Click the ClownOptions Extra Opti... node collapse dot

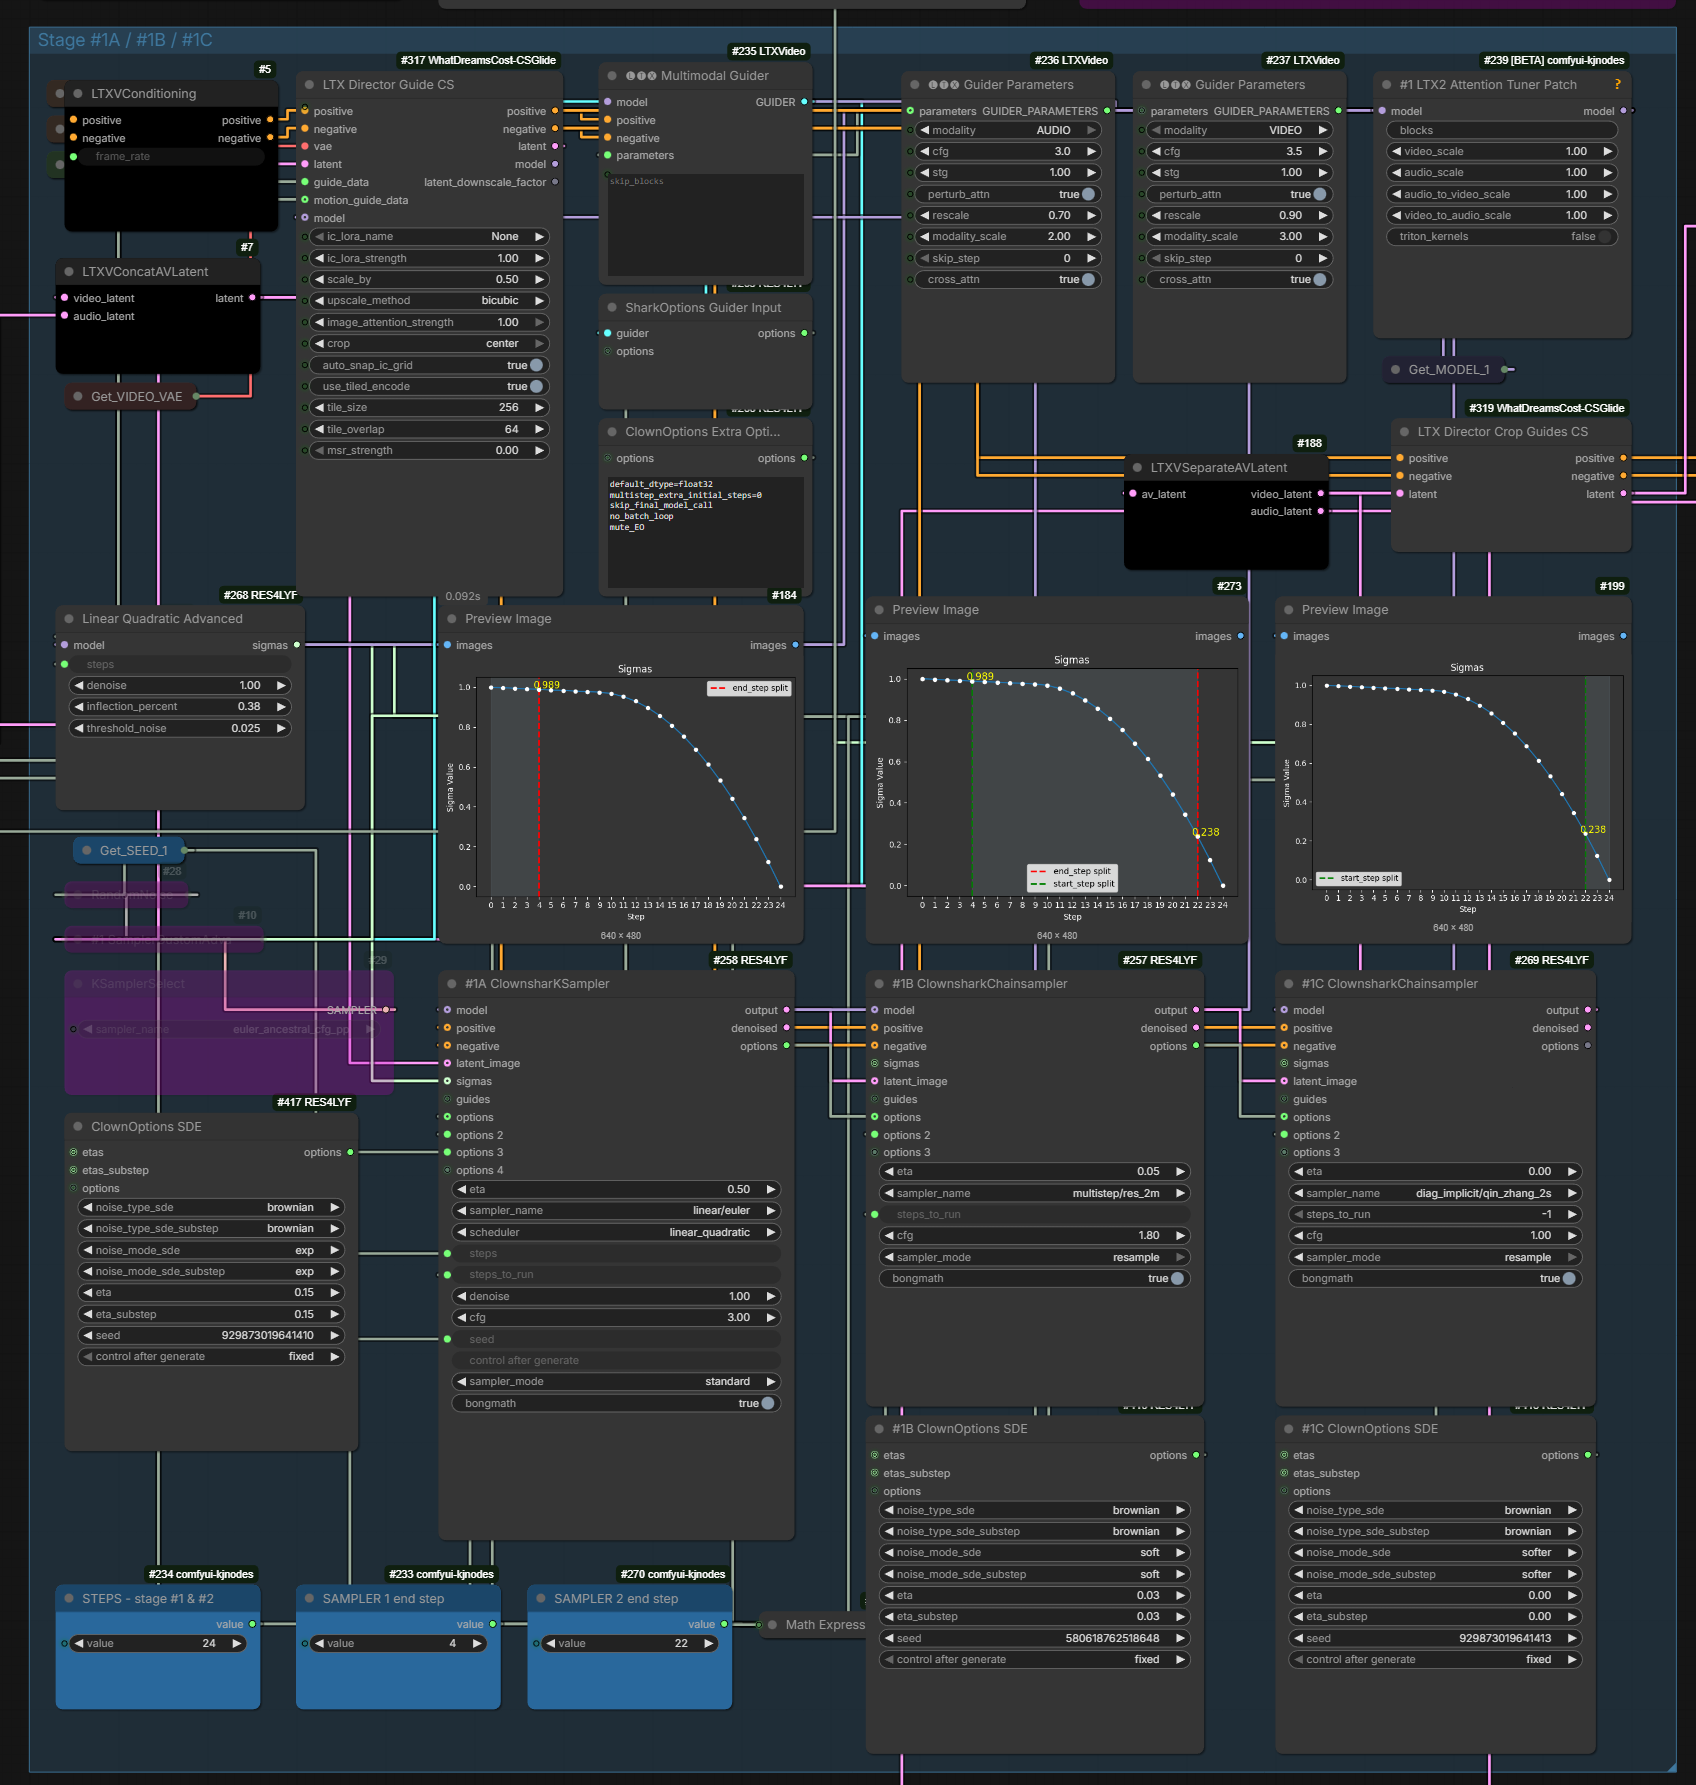[x=612, y=432]
